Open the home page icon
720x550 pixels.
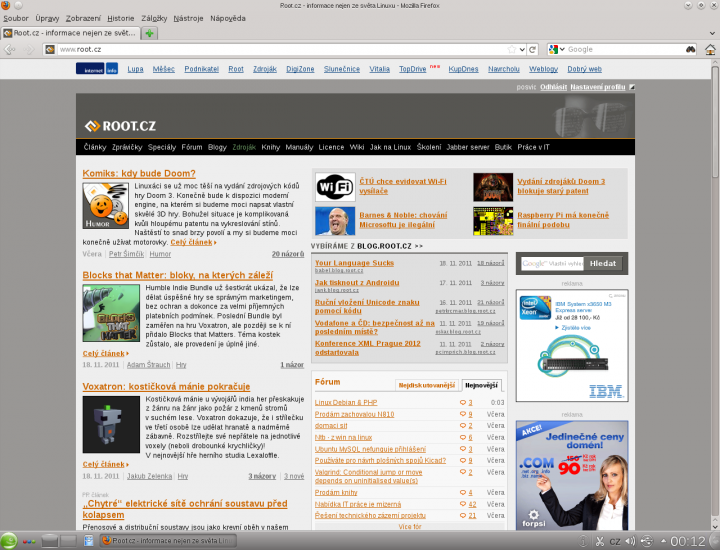tap(710, 49)
